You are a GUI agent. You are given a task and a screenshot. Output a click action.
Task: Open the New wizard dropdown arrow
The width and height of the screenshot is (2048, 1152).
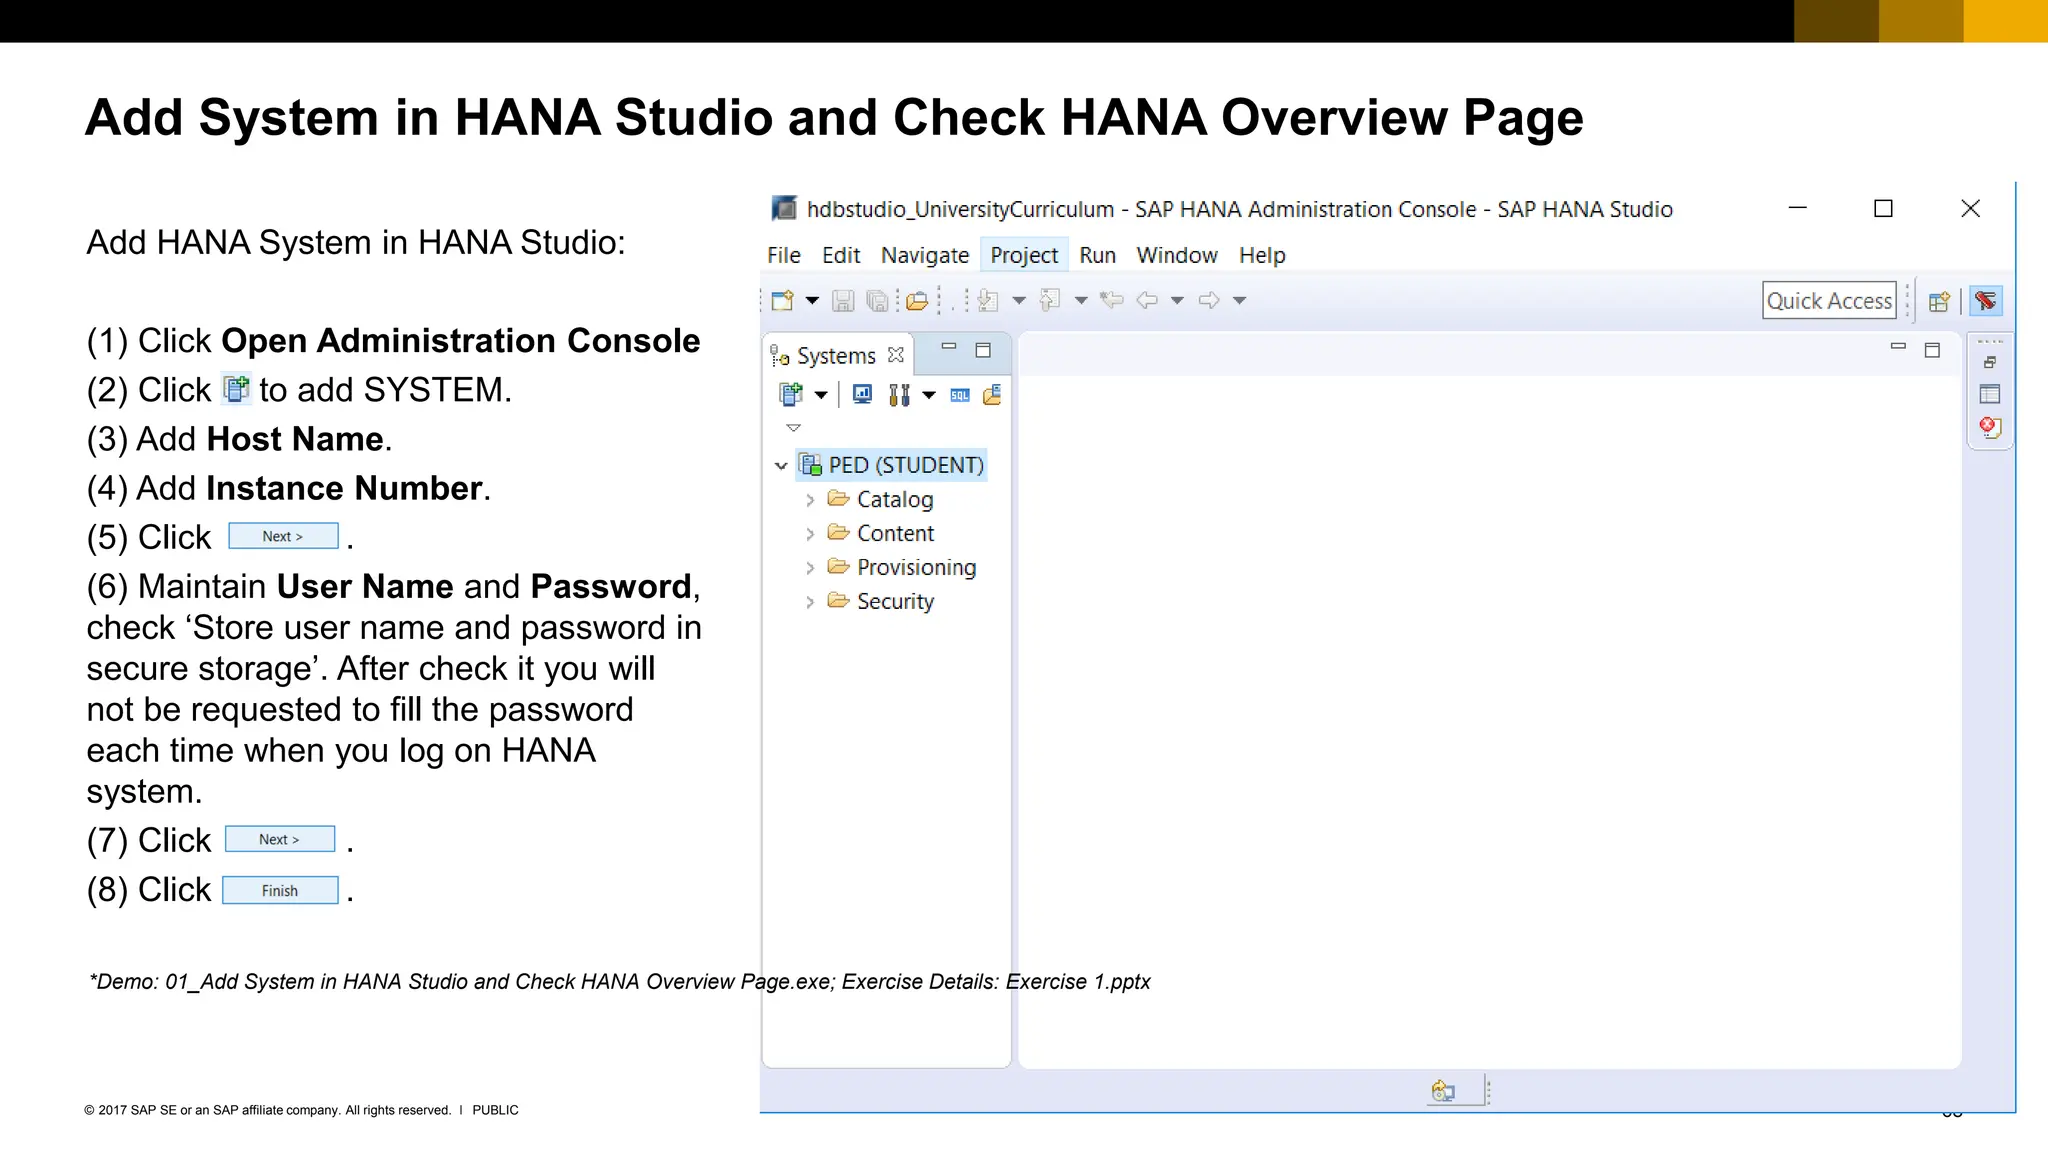(x=812, y=300)
